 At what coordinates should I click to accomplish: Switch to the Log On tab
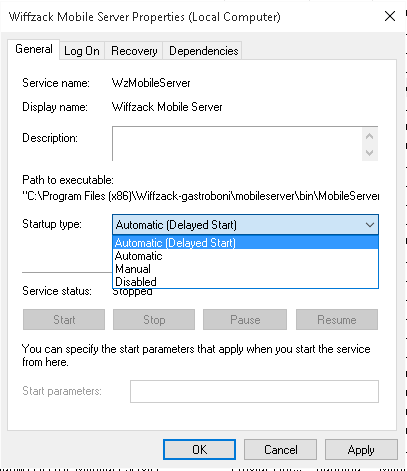82,51
